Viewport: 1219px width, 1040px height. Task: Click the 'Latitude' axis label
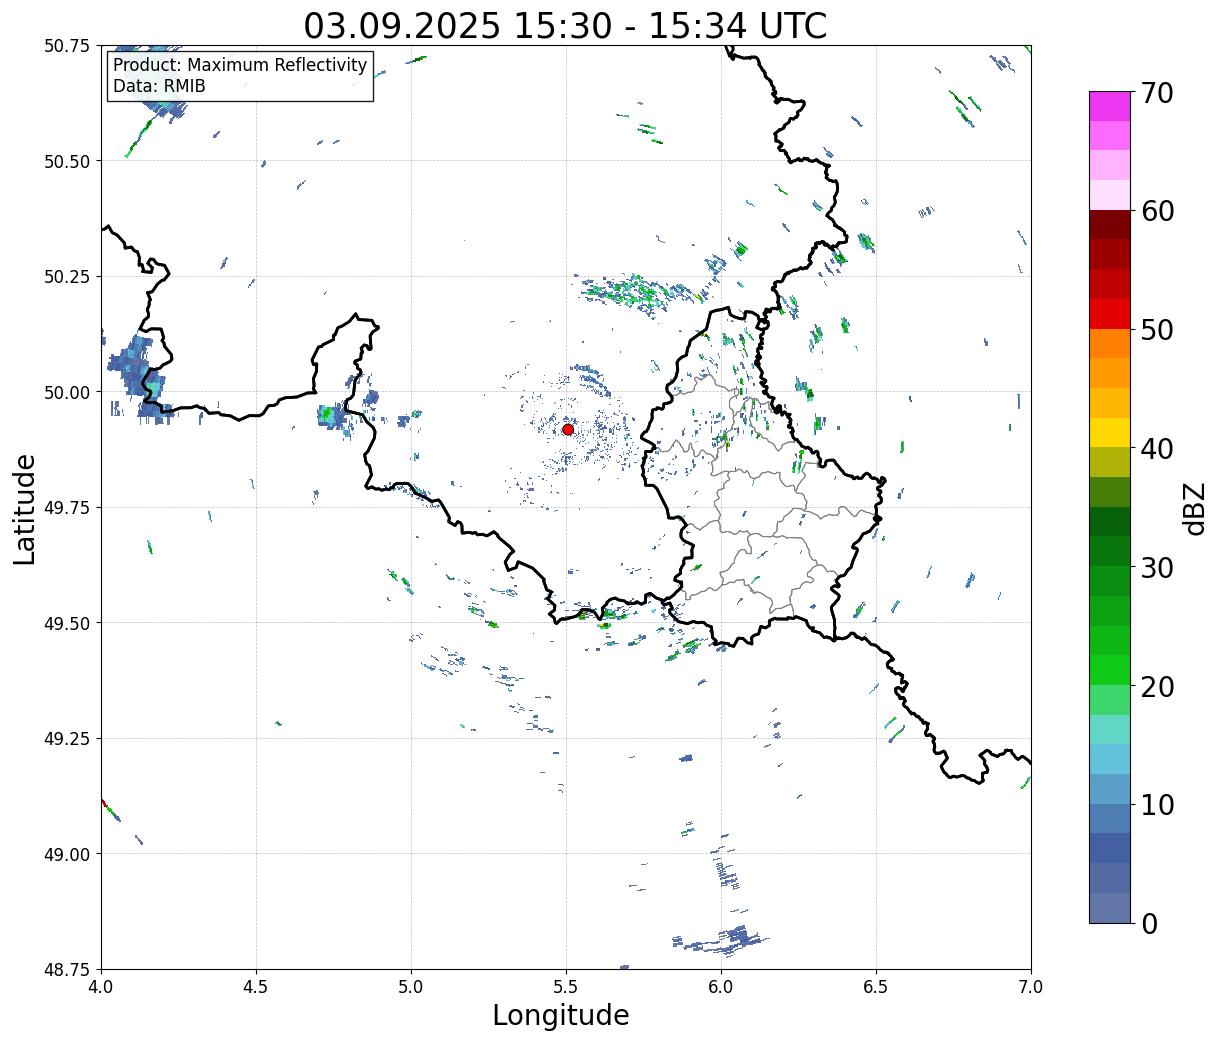[x=25, y=509]
